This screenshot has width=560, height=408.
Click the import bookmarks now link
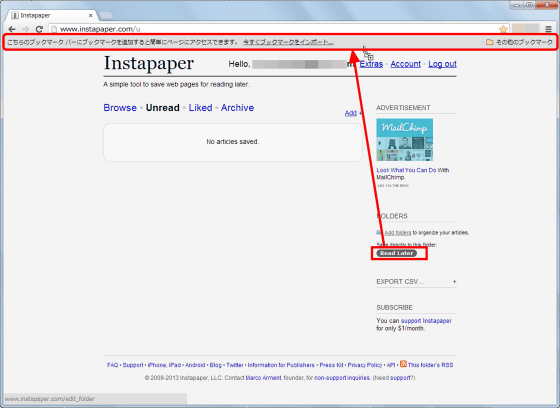(288, 42)
